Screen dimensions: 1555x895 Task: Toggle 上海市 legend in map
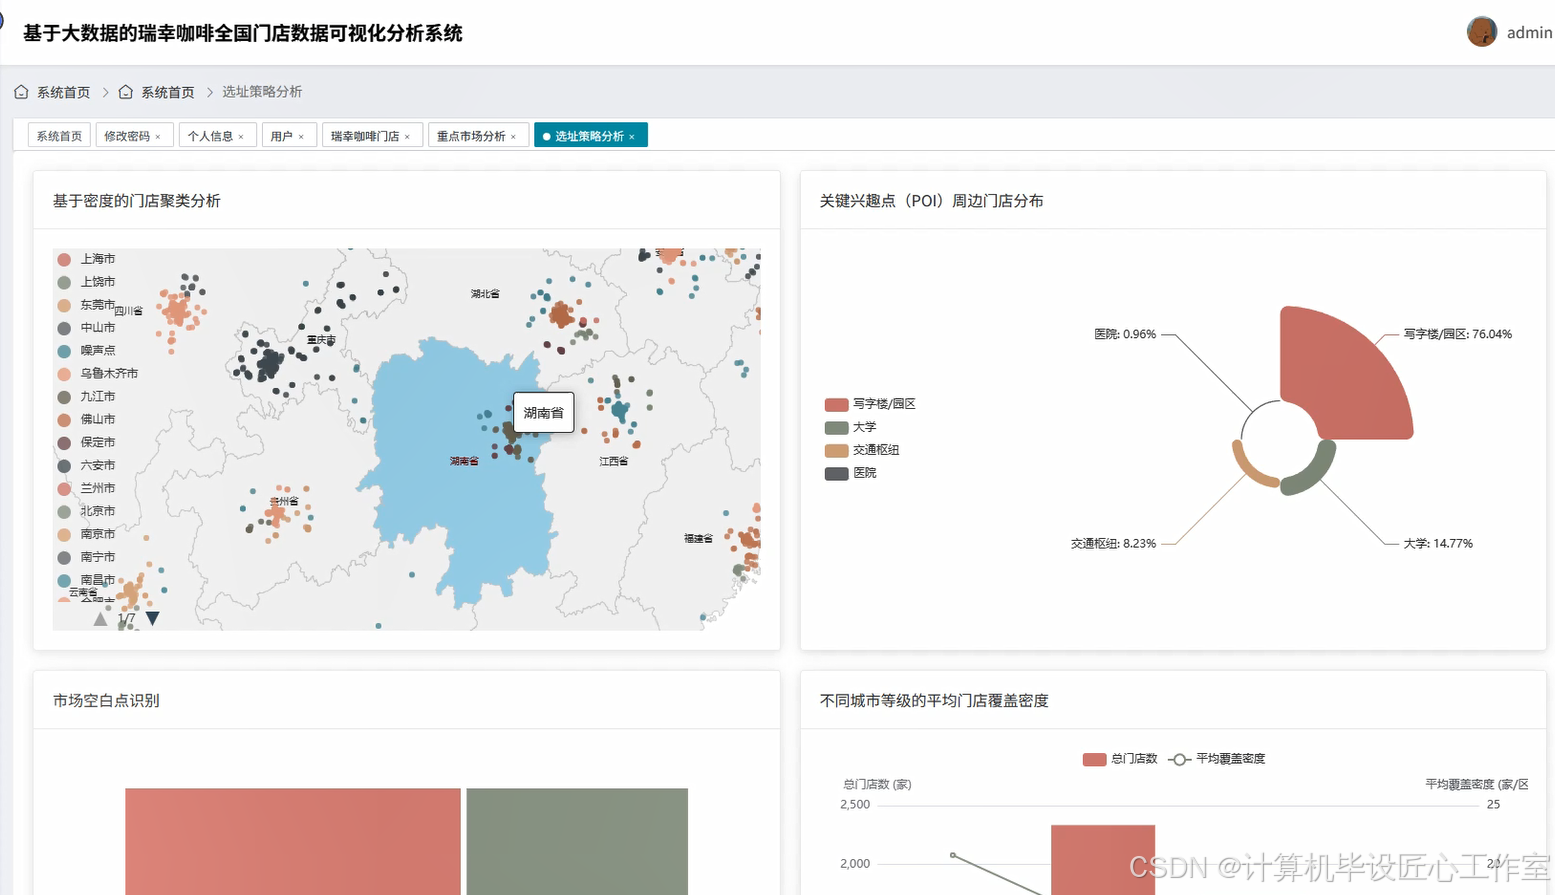pyautogui.click(x=86, y=259)
